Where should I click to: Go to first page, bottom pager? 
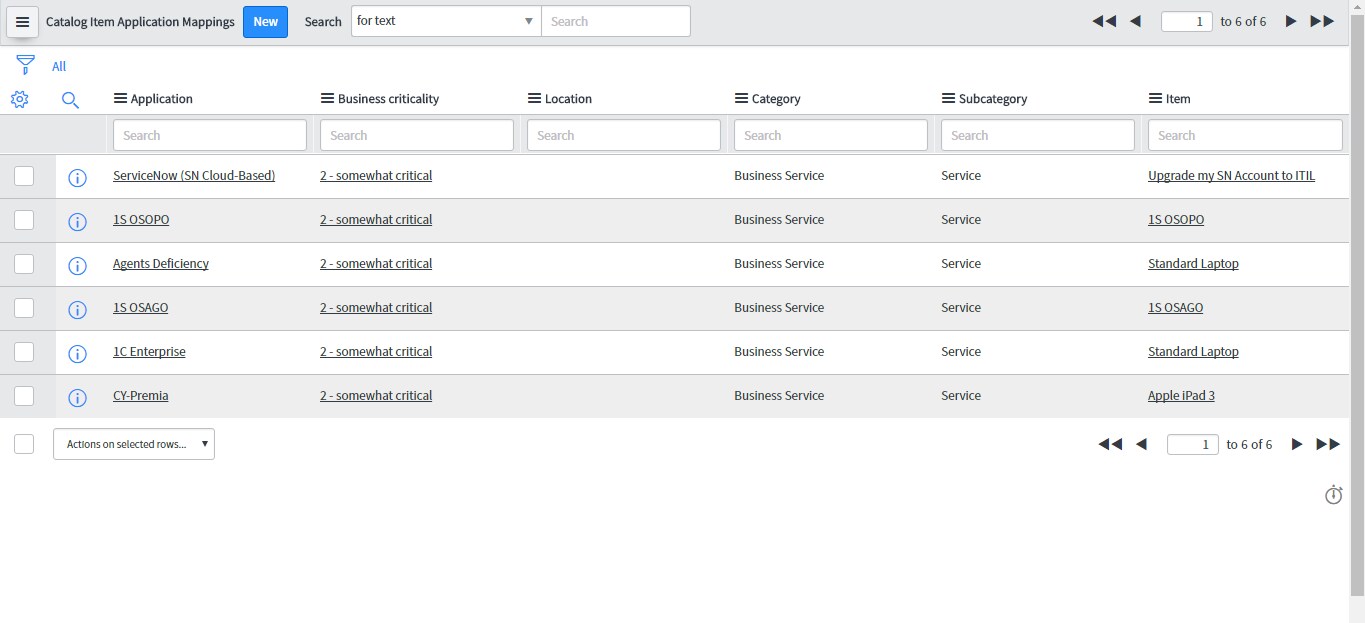1110,444
